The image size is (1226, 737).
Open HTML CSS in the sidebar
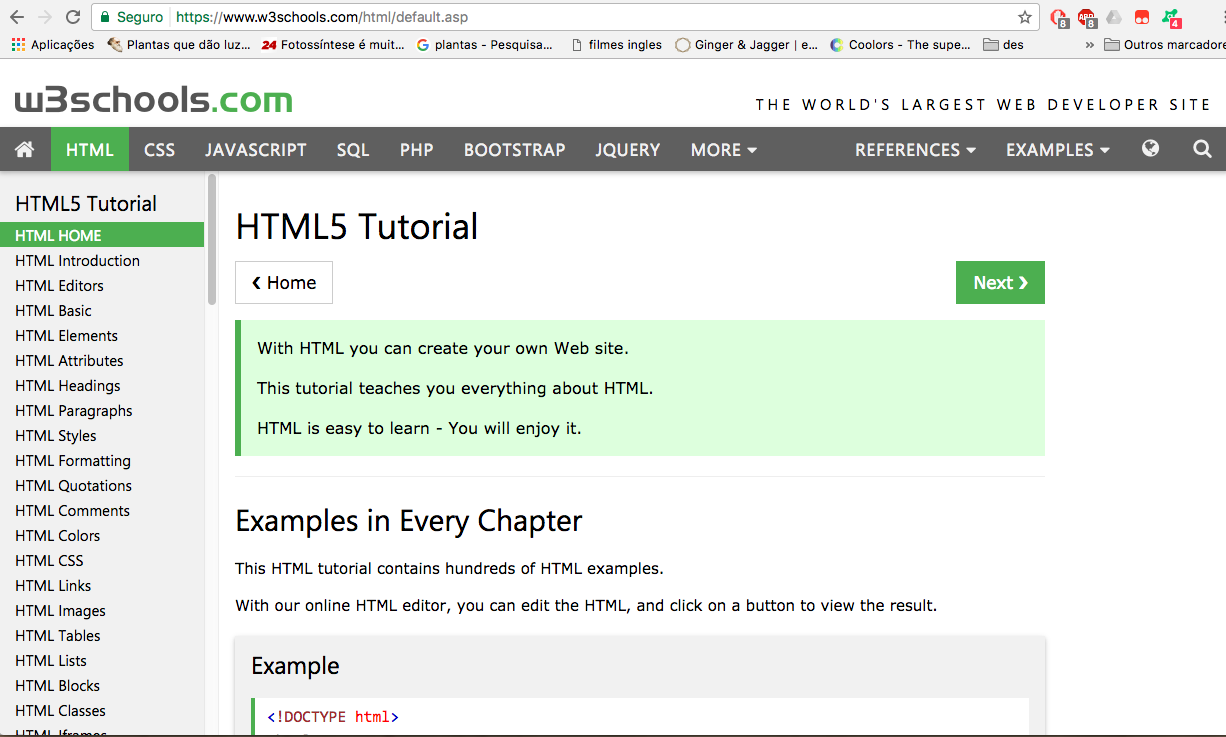102,560
